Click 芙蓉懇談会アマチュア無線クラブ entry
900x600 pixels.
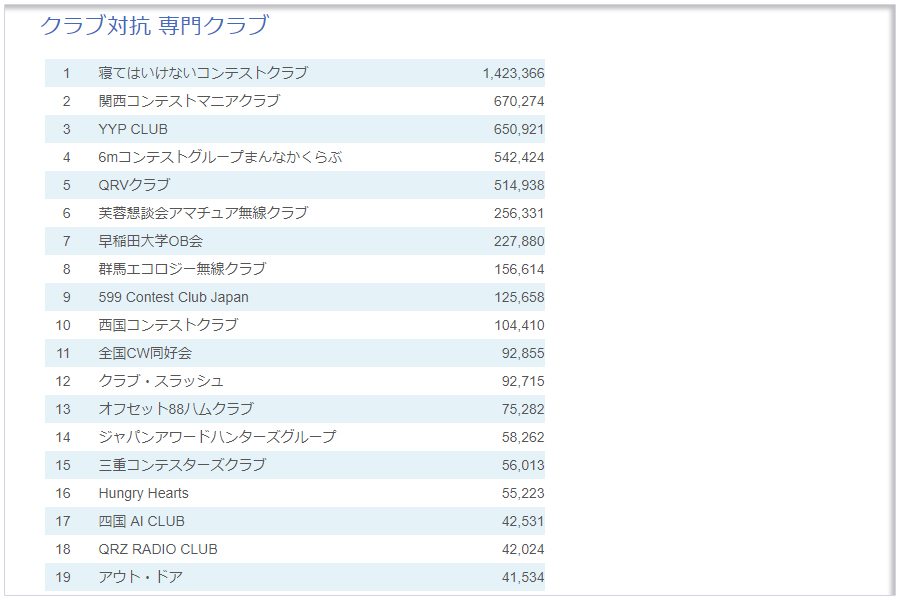(x=203, y=213)
